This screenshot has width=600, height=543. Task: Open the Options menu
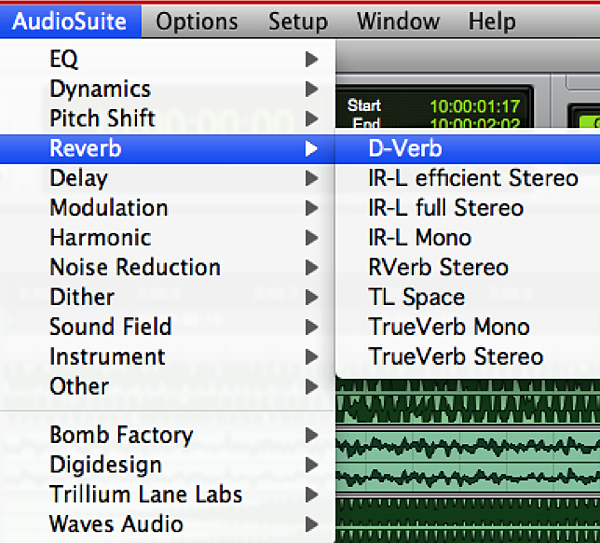[x=197, y=21]
